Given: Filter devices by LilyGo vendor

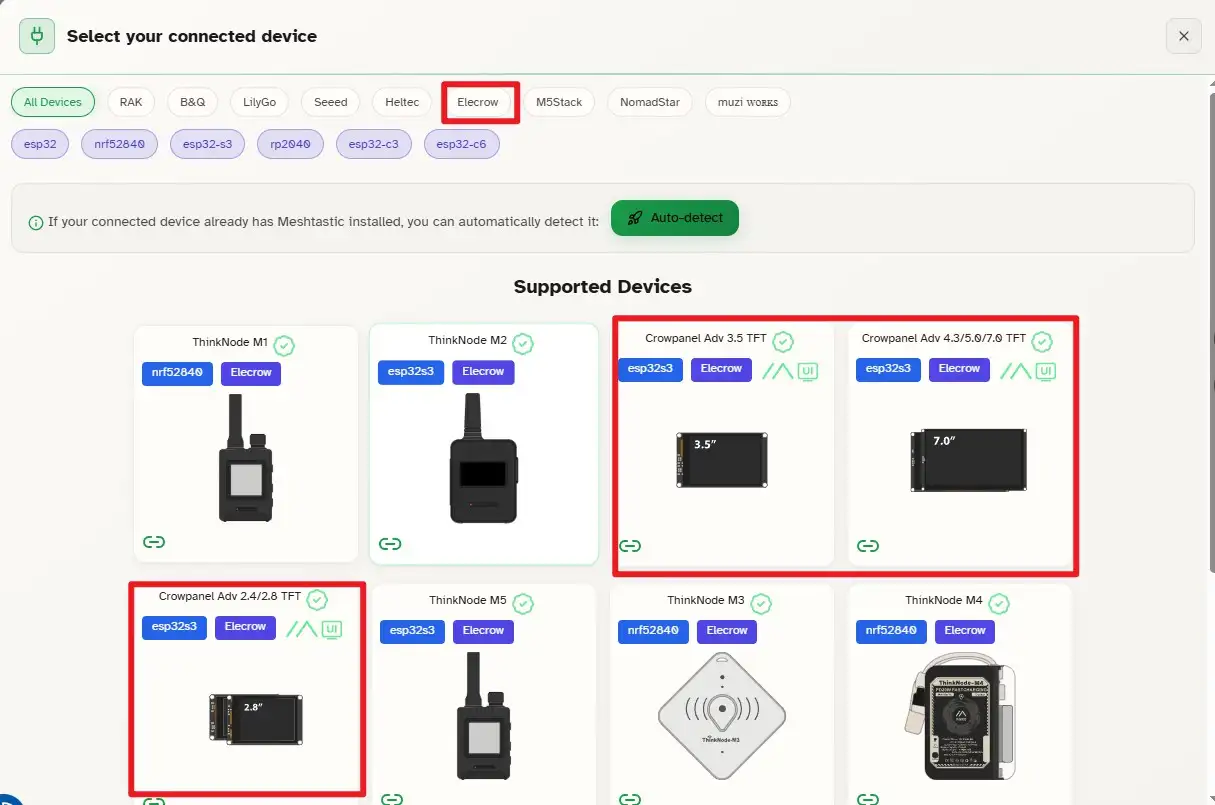Looking at the screenshot, I should (259, 102).
